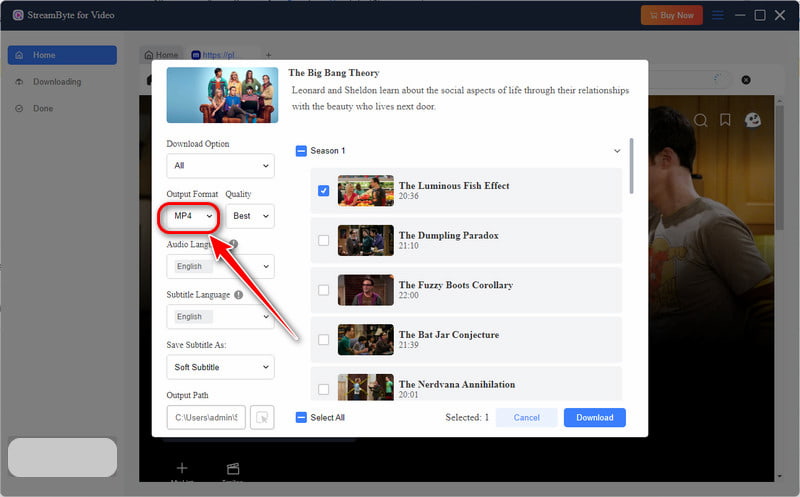Check The Dumpling Paradox episode
The image size is (800, 497).
[x=323, y=240]
